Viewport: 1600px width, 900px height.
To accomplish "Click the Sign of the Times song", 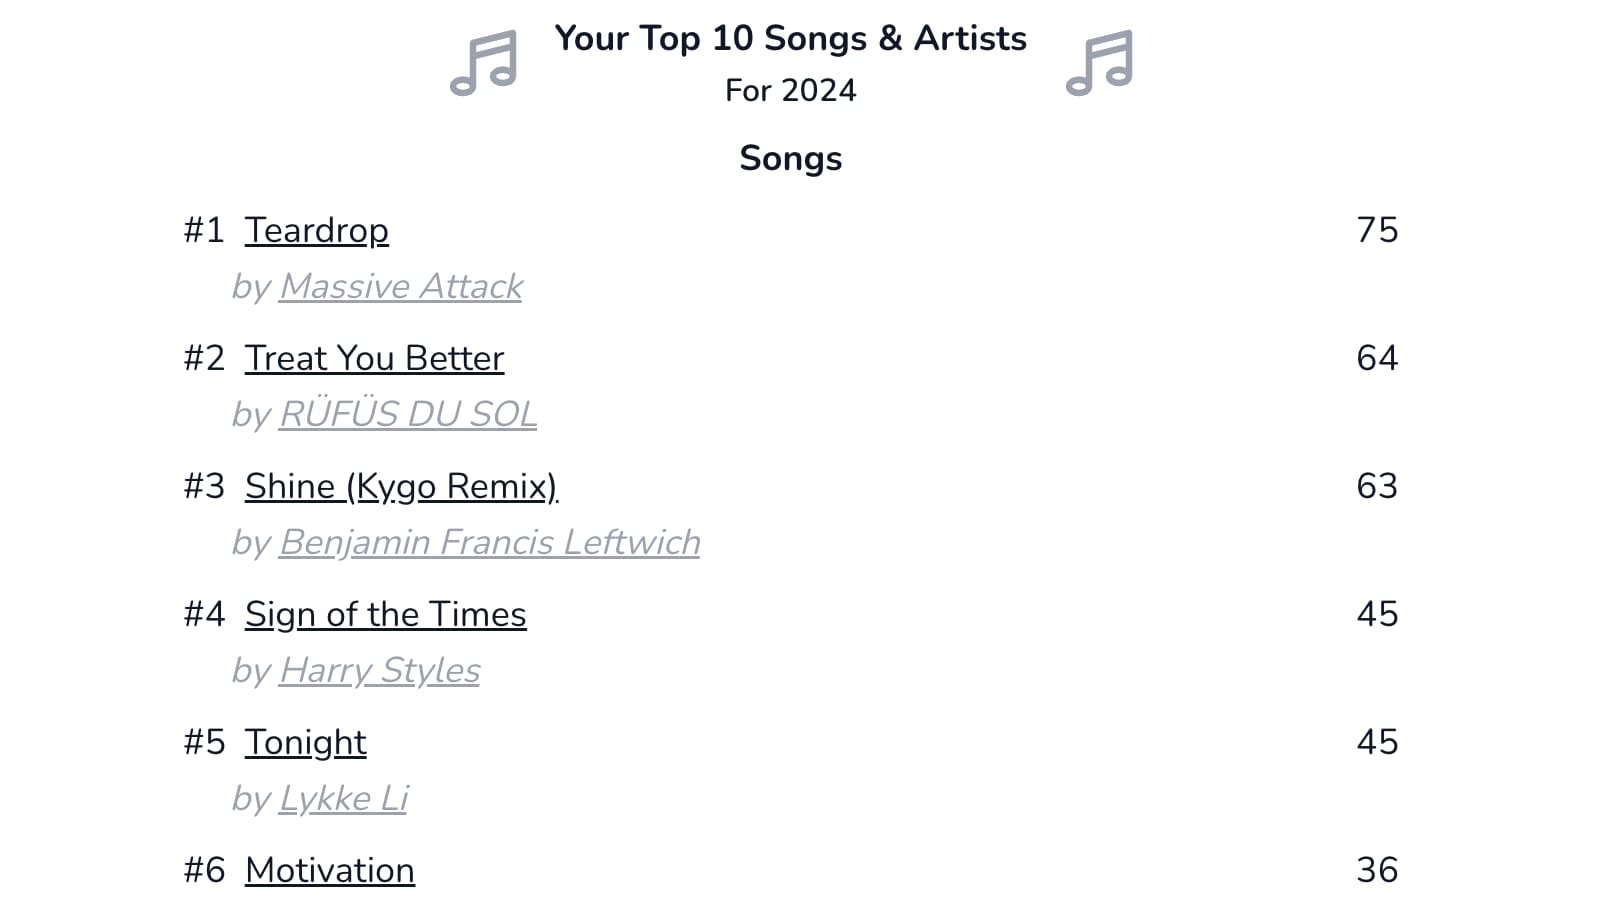I will click(x=385, y=614).
